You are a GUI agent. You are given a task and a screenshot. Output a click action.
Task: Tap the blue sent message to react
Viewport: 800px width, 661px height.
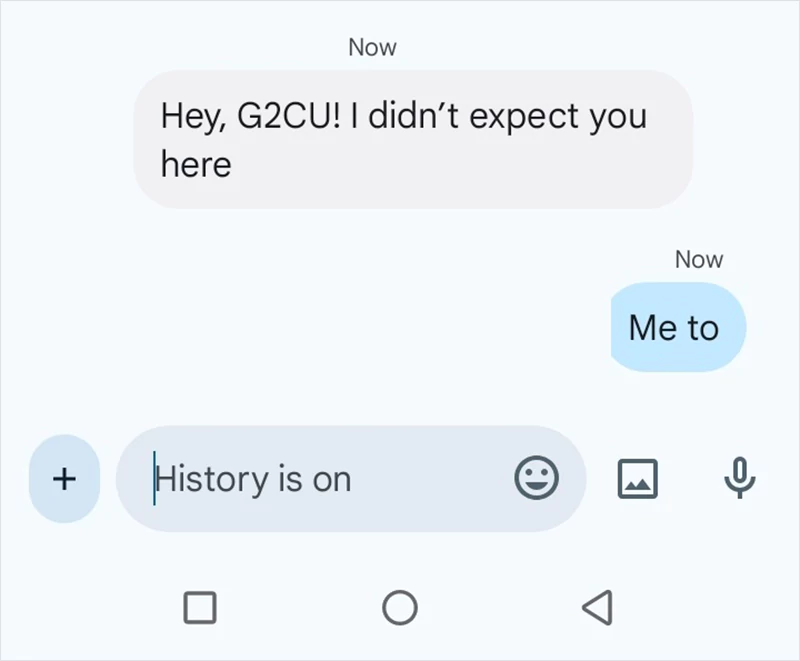[678, 327]
